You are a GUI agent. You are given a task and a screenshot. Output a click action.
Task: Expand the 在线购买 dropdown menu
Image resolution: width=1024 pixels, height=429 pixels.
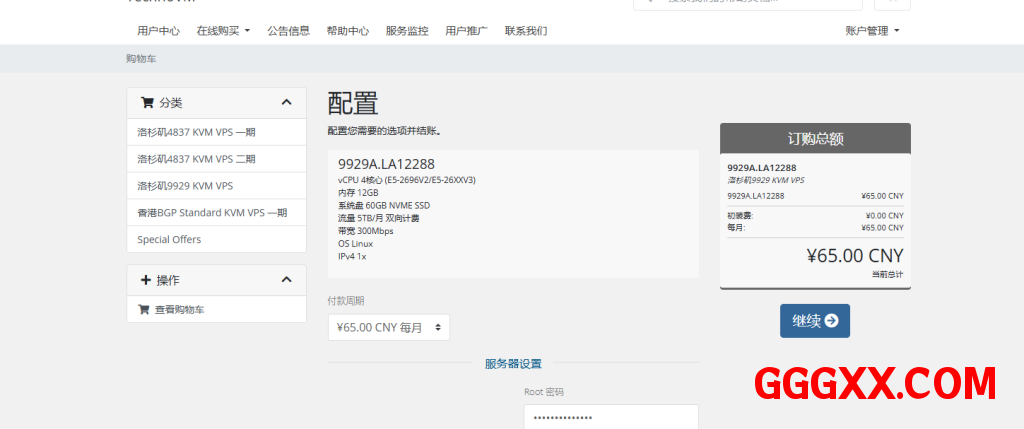coord(223,31)
